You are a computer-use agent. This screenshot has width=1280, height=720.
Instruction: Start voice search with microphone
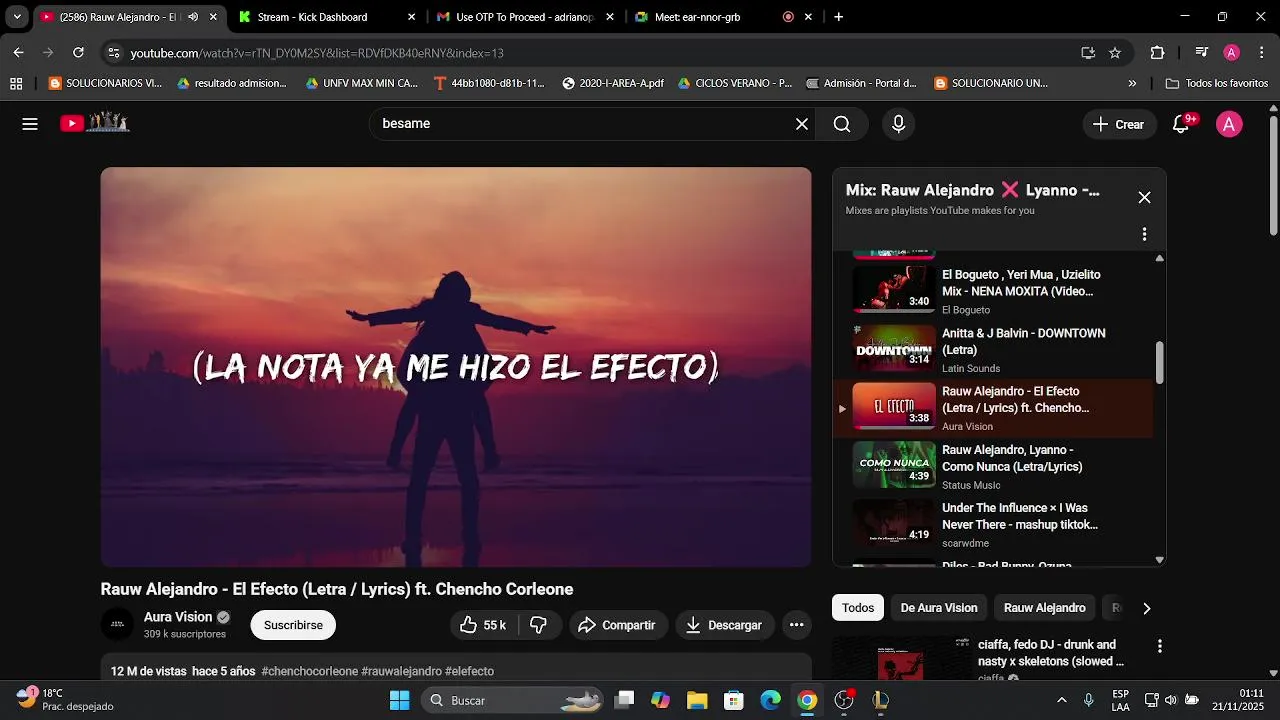(x=898, y=124)
